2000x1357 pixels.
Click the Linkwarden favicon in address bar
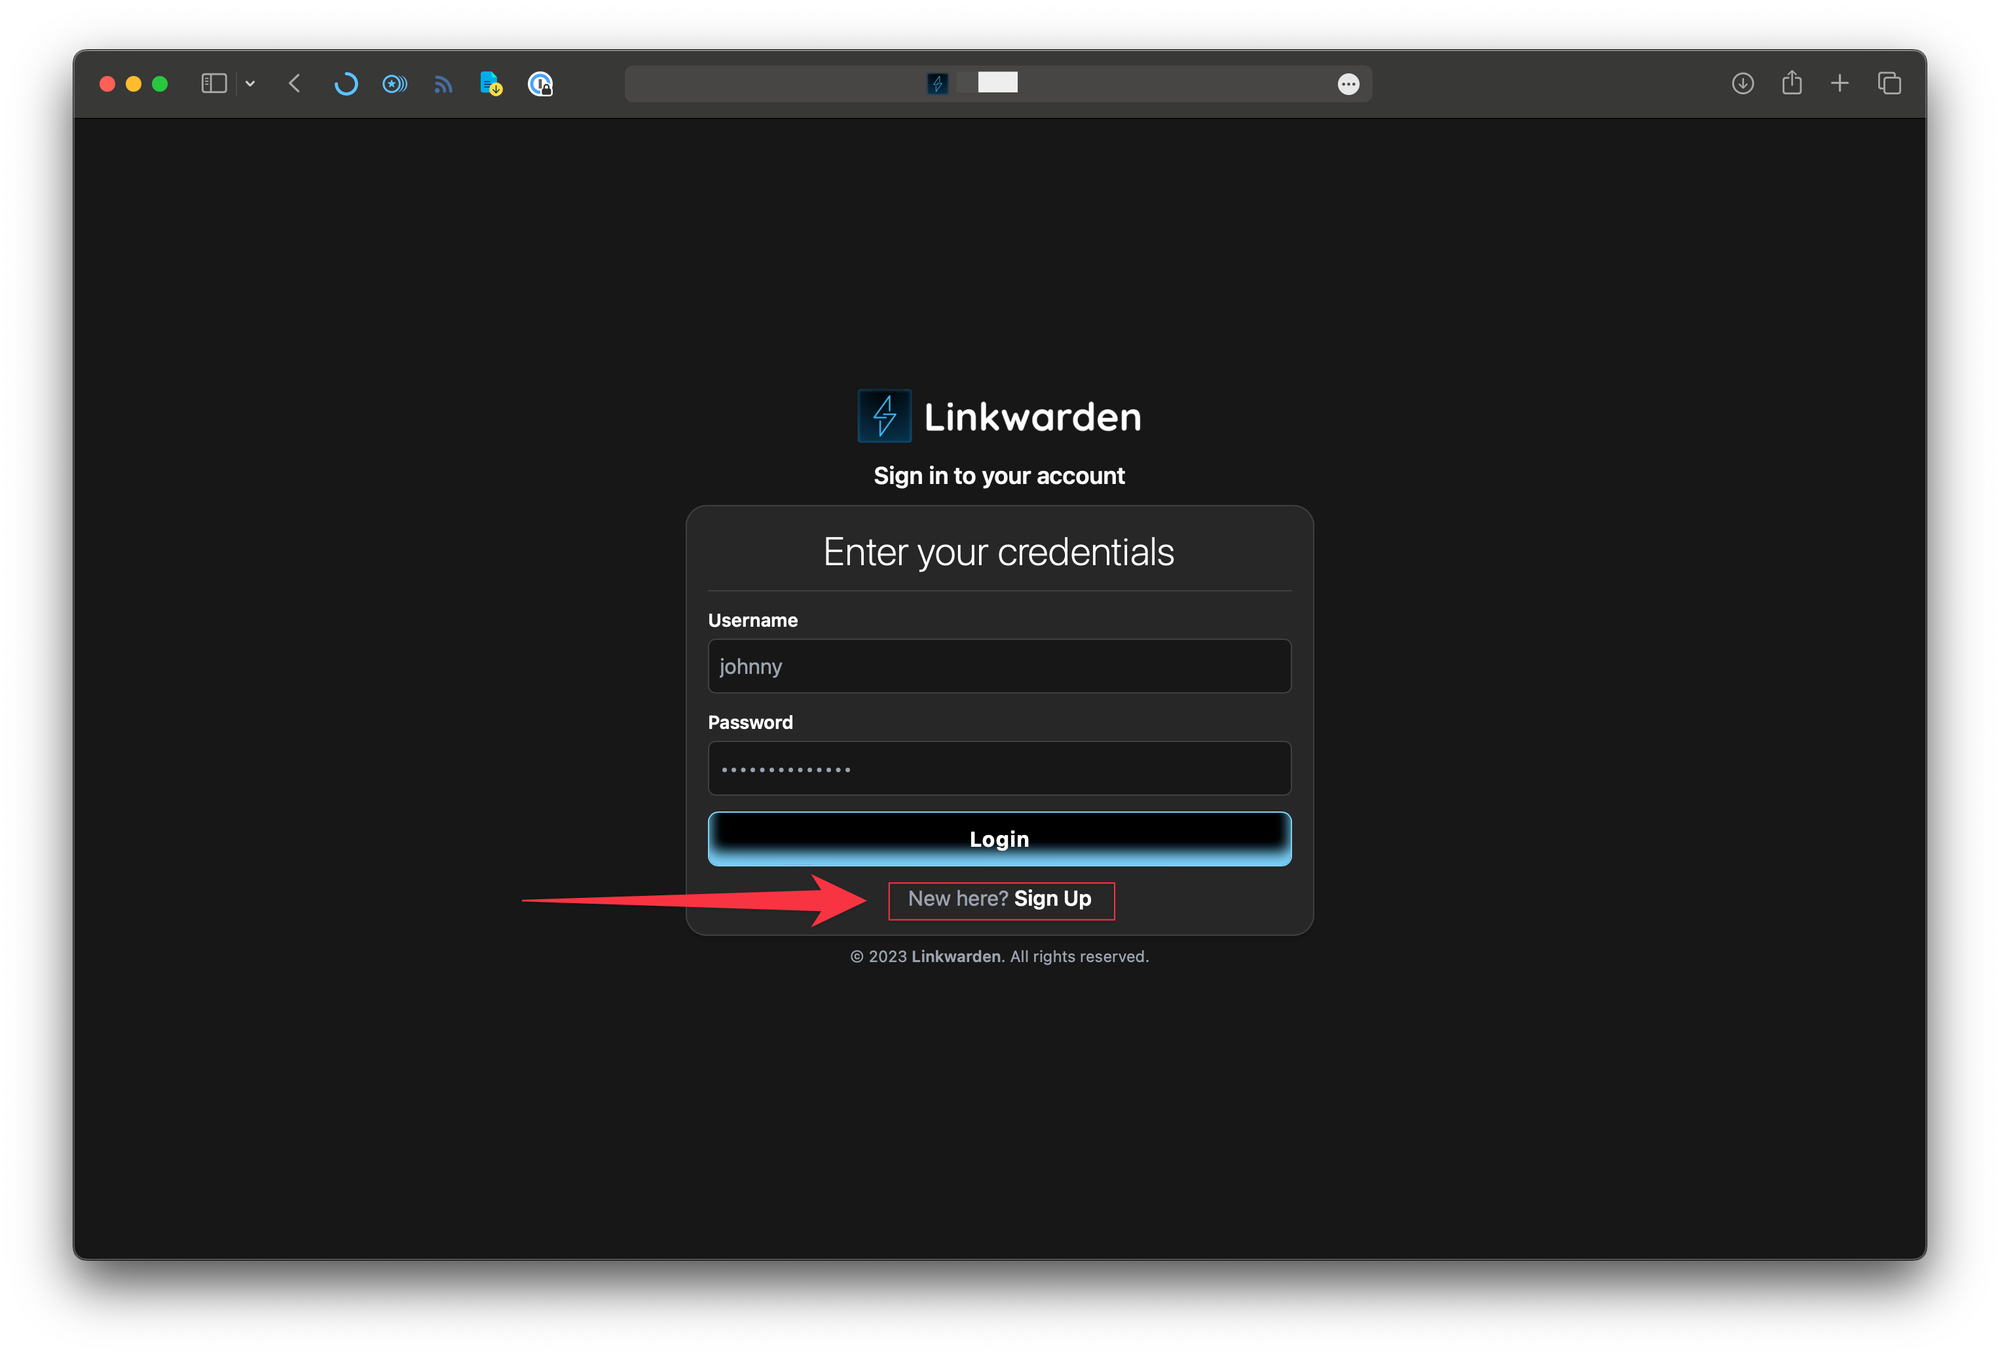click(938, 84)
